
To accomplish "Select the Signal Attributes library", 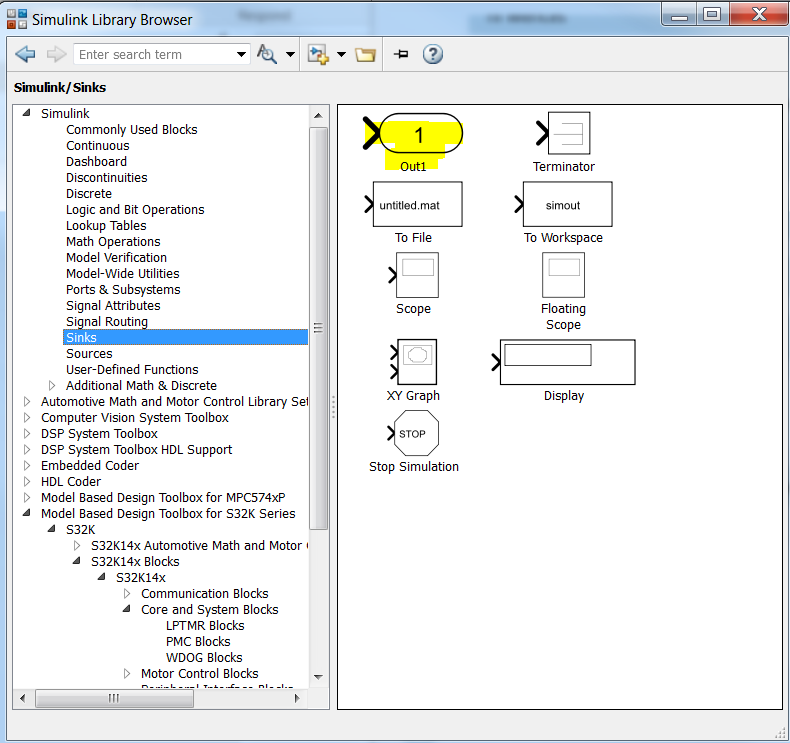I will point(113,306).
